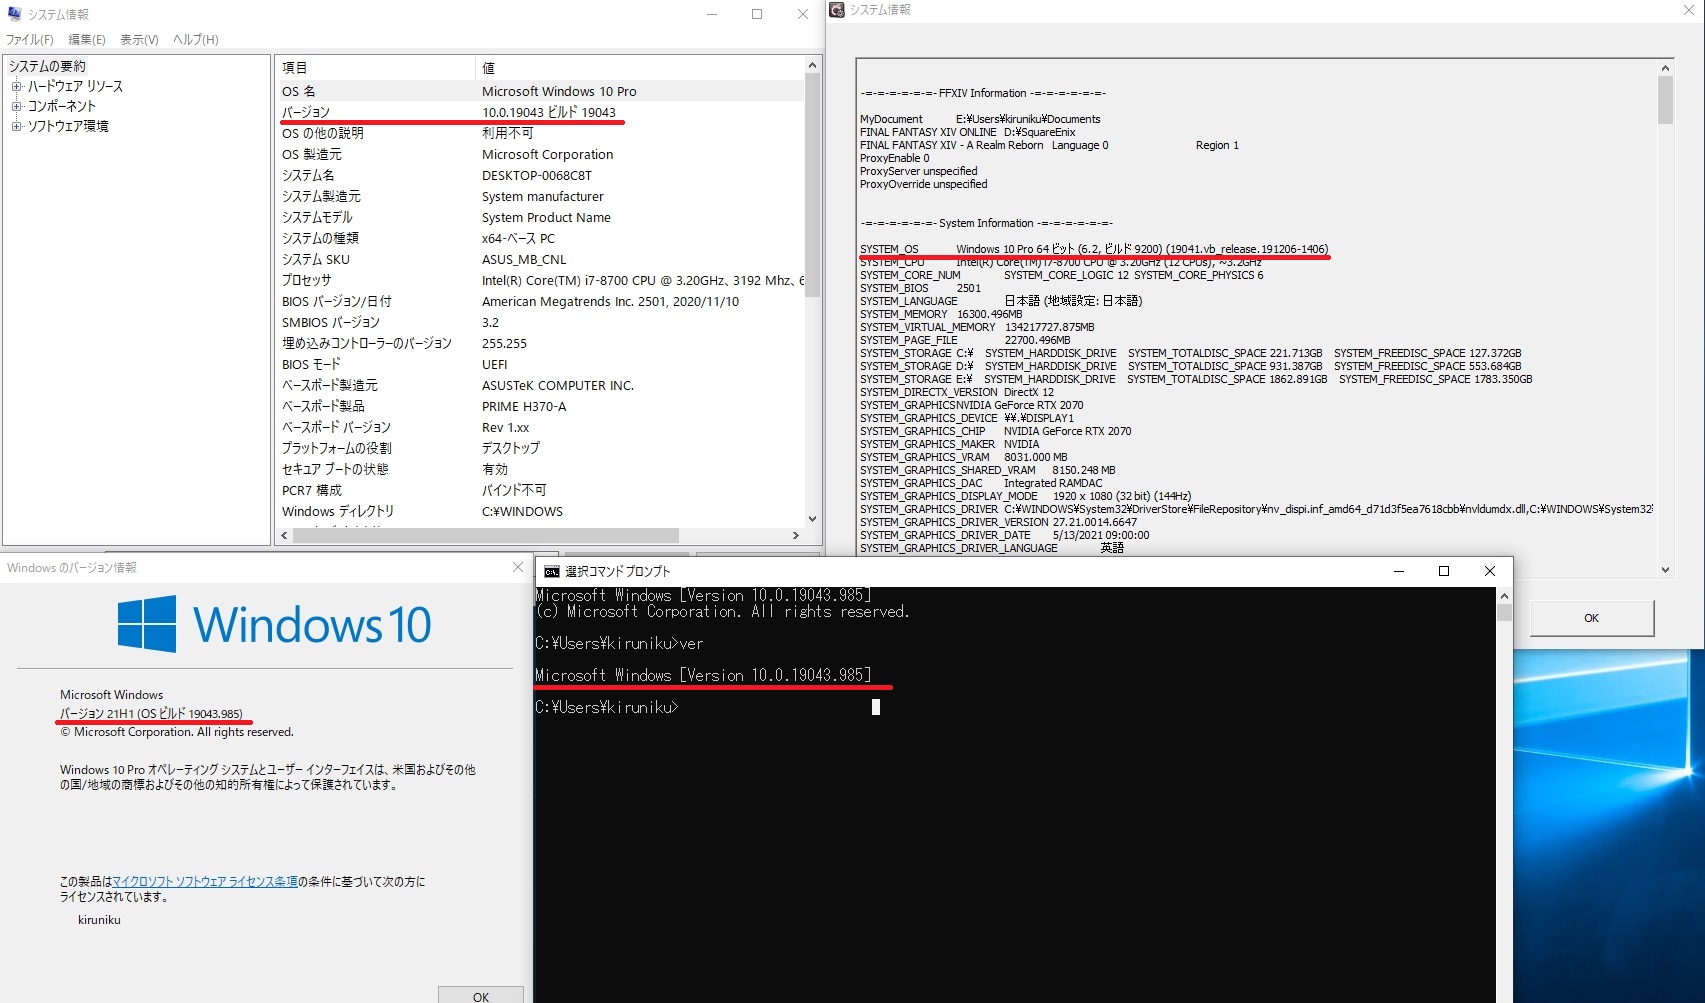1705x1003 pixels.
Task: Click OK in FFXIV system info dialog
Action: (x=1591, y=618)
